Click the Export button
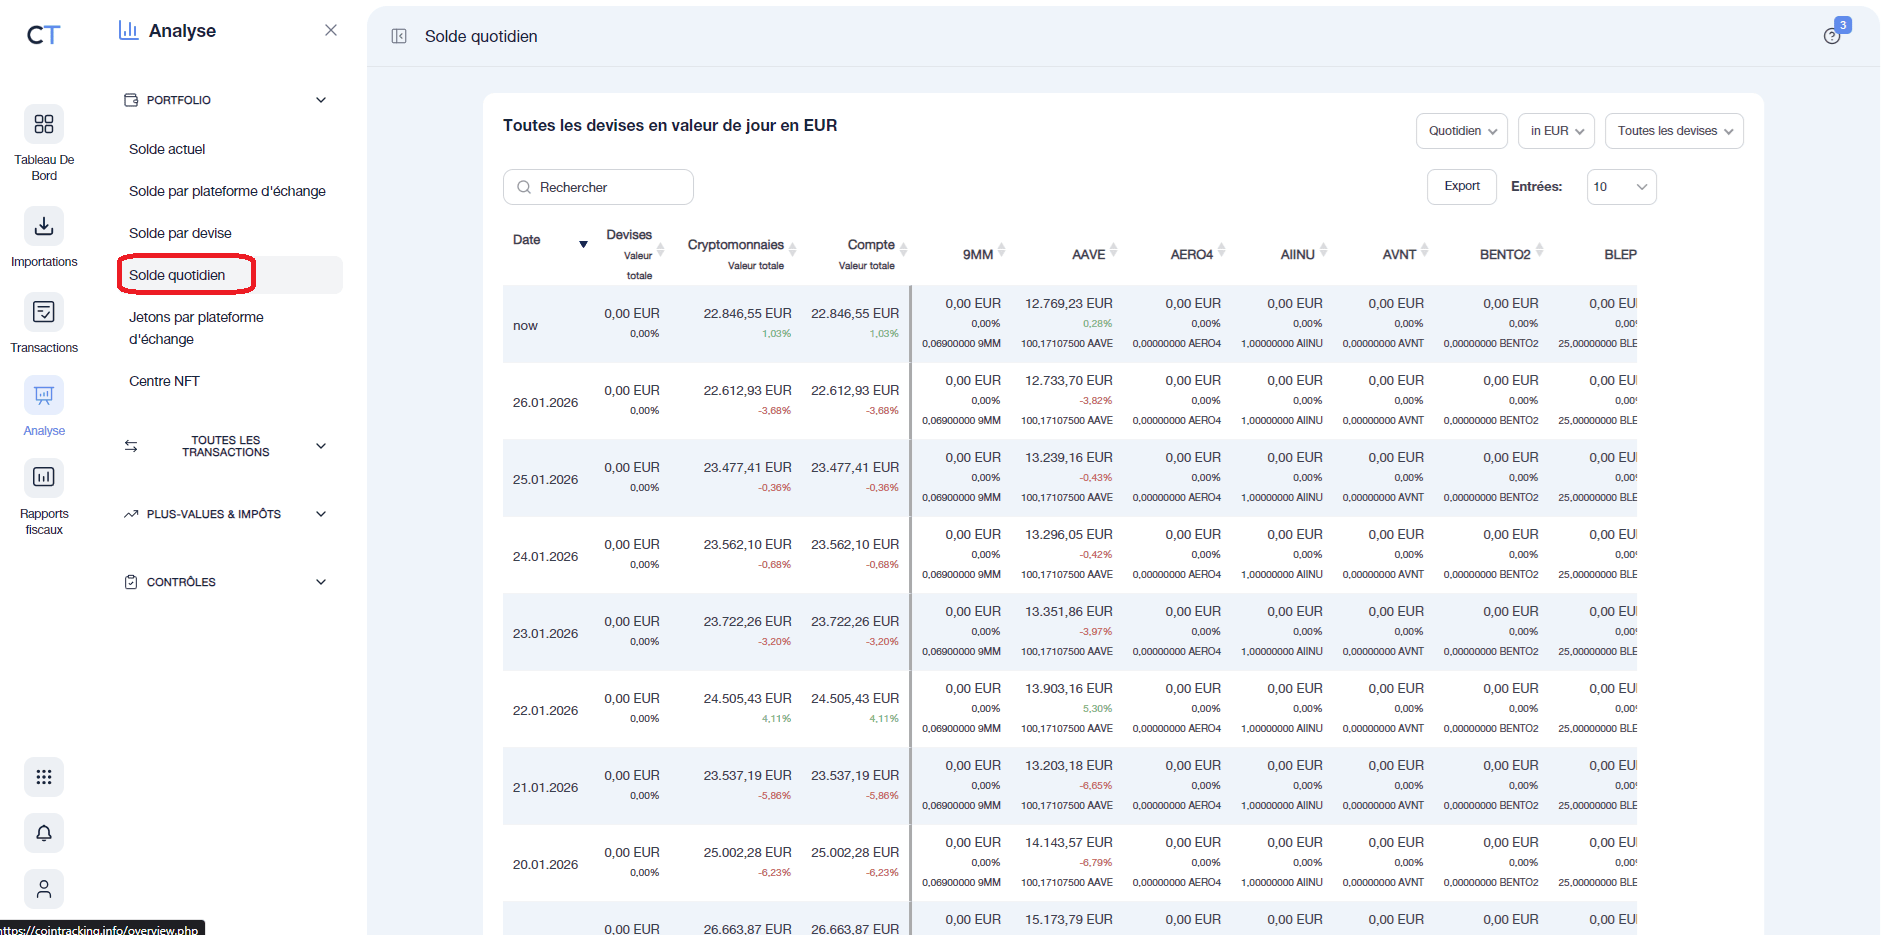 [1461, 186]
